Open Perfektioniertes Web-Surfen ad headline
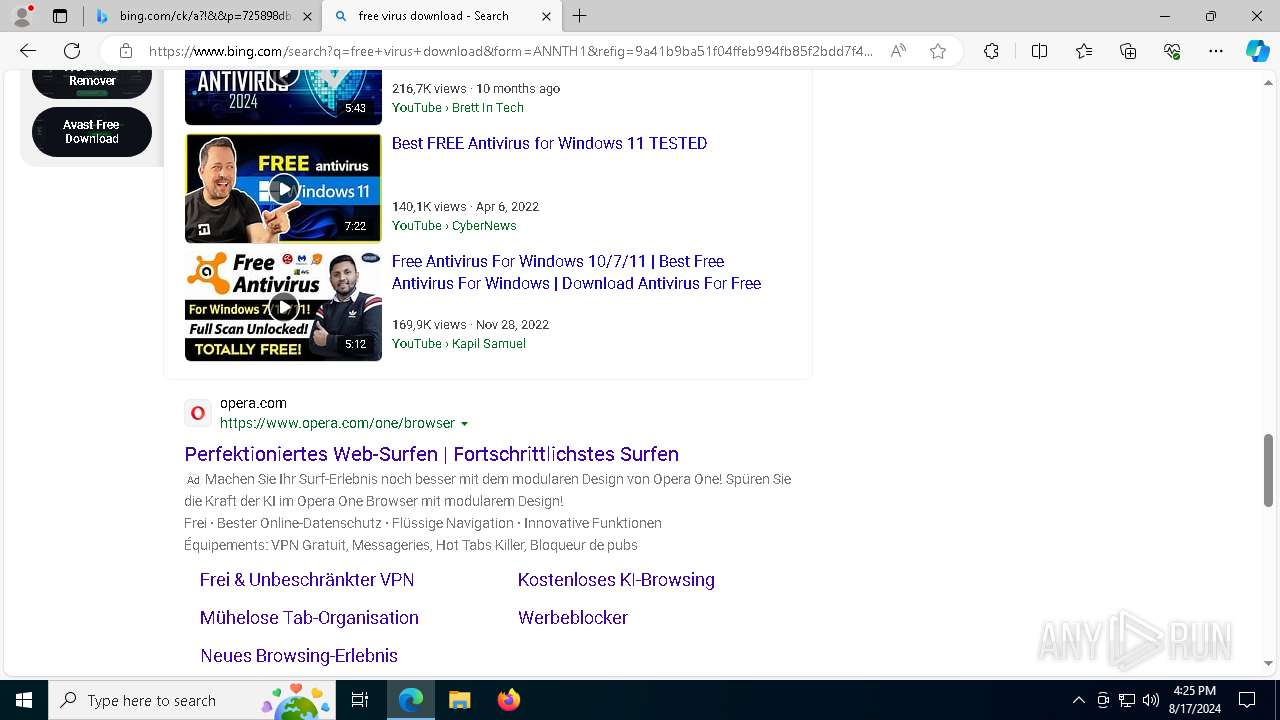The height and width of the screenshot is (720, 1280). pyautogui.click(x=432, y=454)
